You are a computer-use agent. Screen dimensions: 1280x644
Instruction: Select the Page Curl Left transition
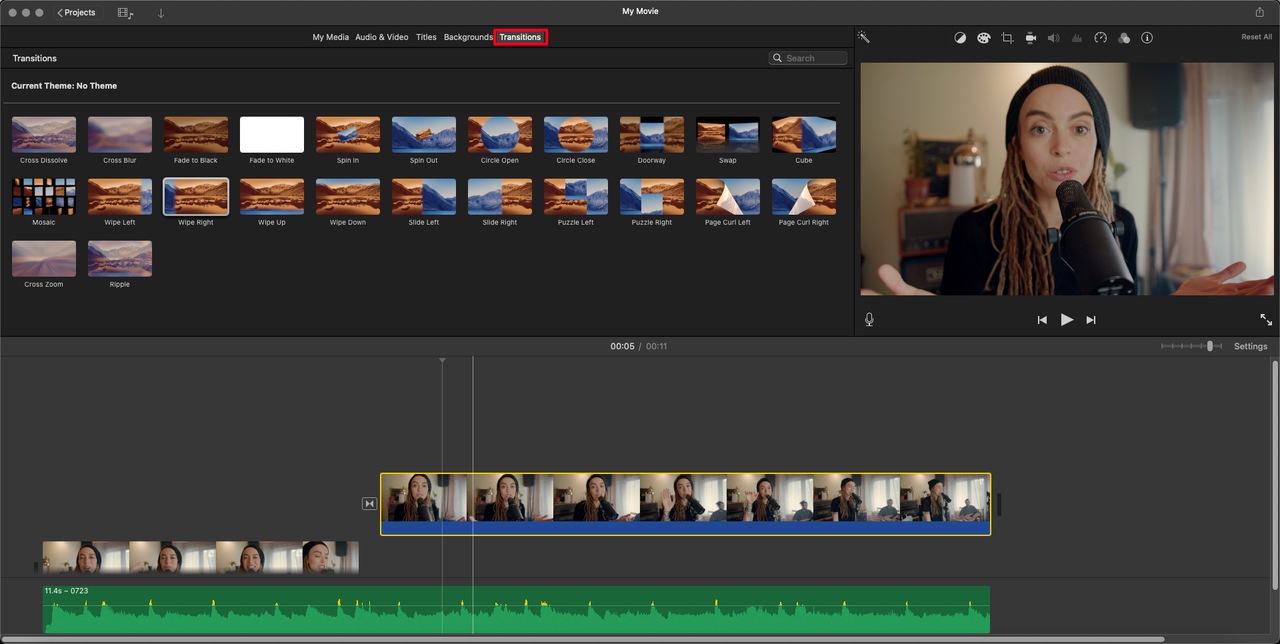coord(728,197)
